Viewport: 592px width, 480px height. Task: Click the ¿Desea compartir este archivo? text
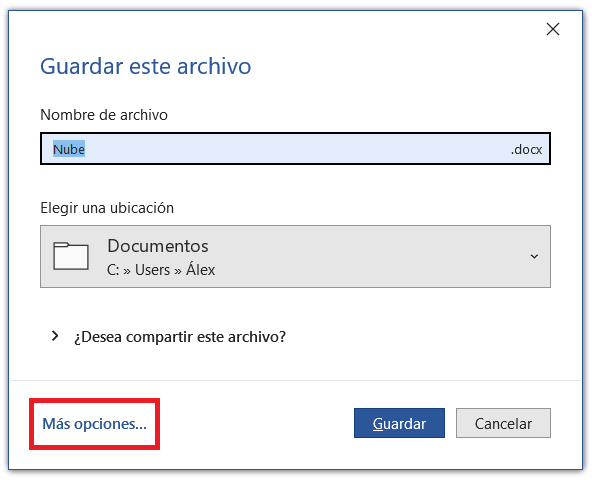(180, 337)
